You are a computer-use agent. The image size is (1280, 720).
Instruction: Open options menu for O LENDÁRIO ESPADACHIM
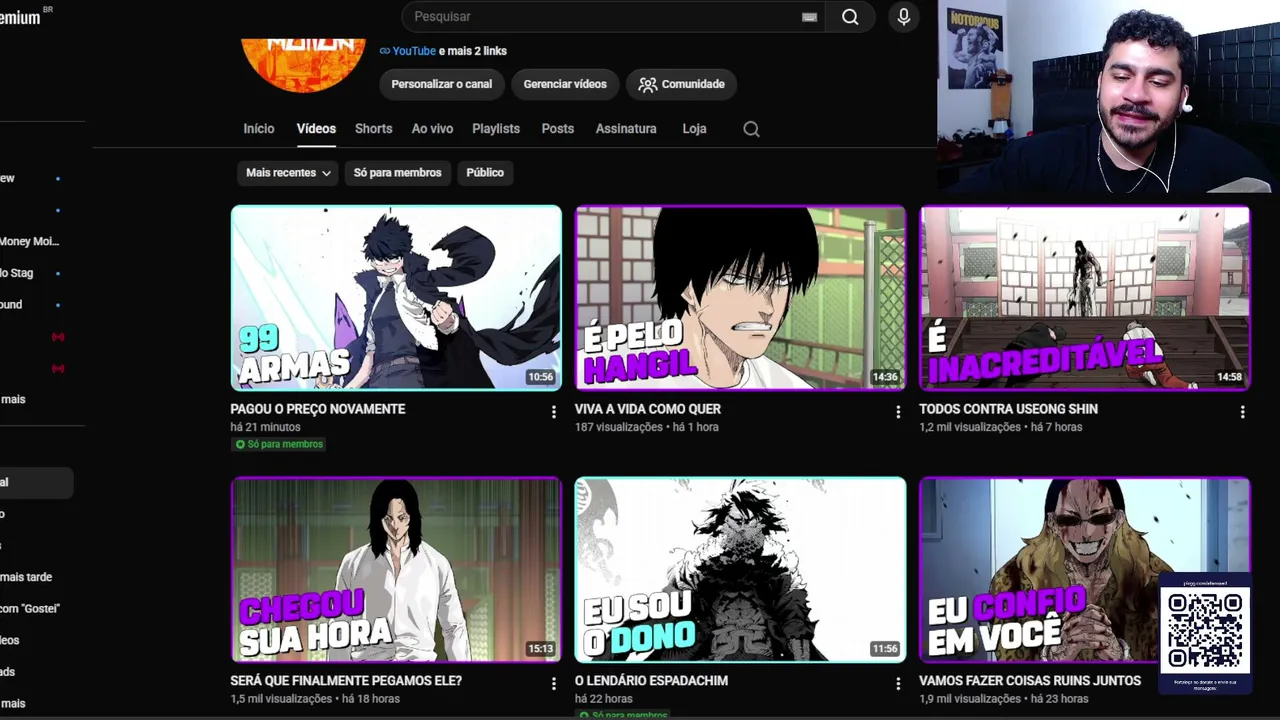898,684
